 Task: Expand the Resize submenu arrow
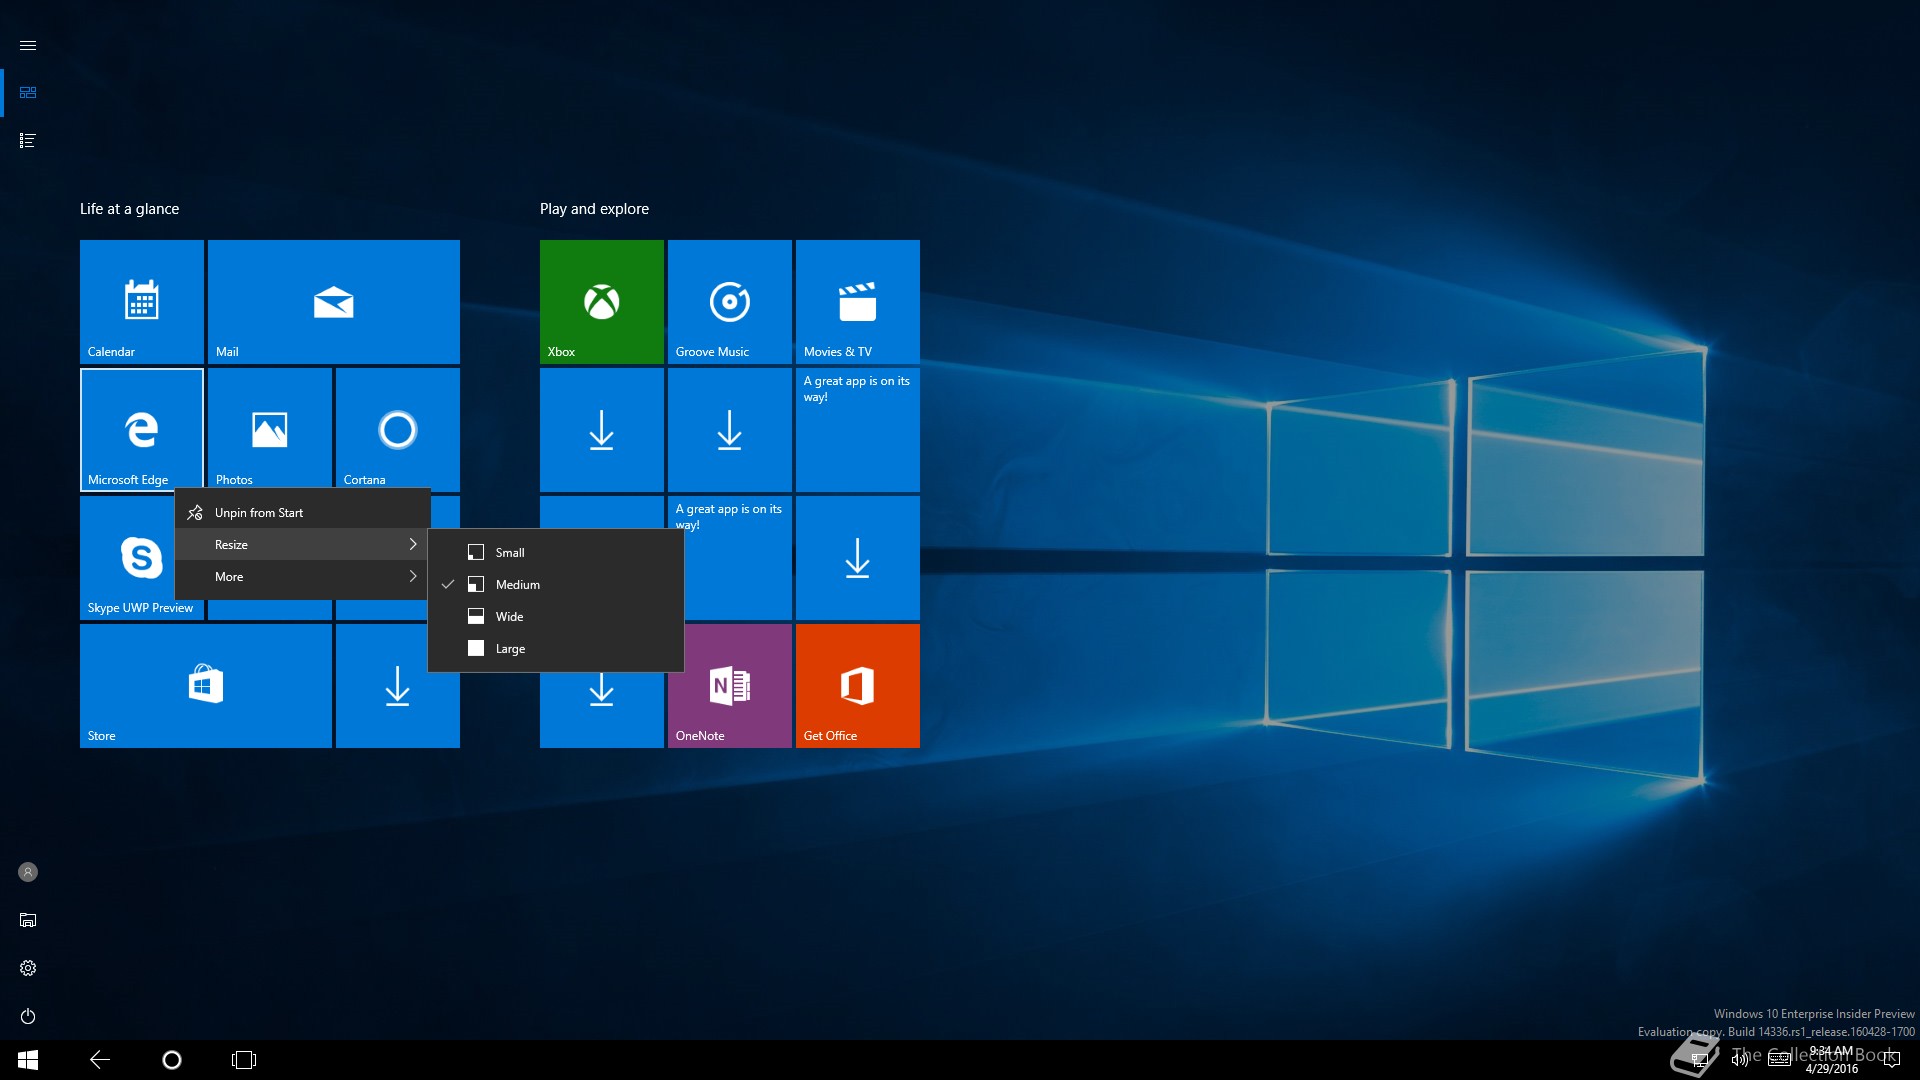(x=413, y=544)
